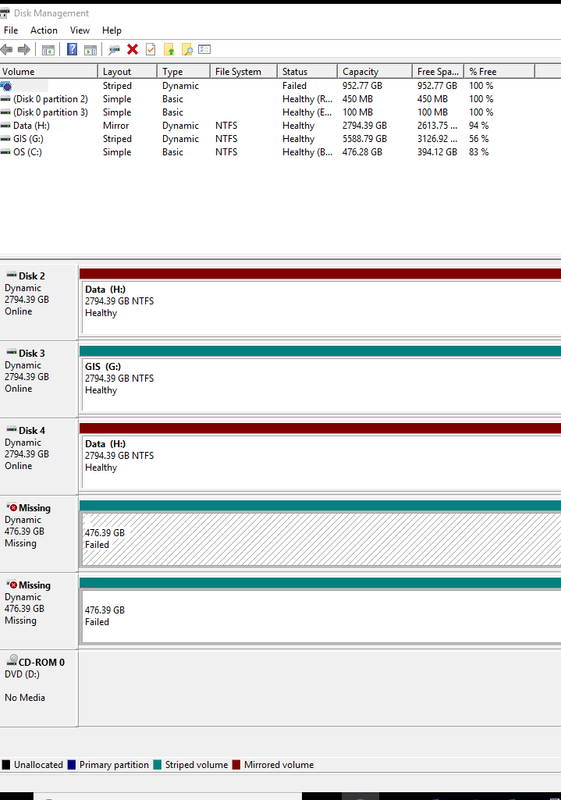The height and width of the screenshot is (800, 561).
Task: Click the Disk 3 drive icon
Action: [x=11, y=353]
